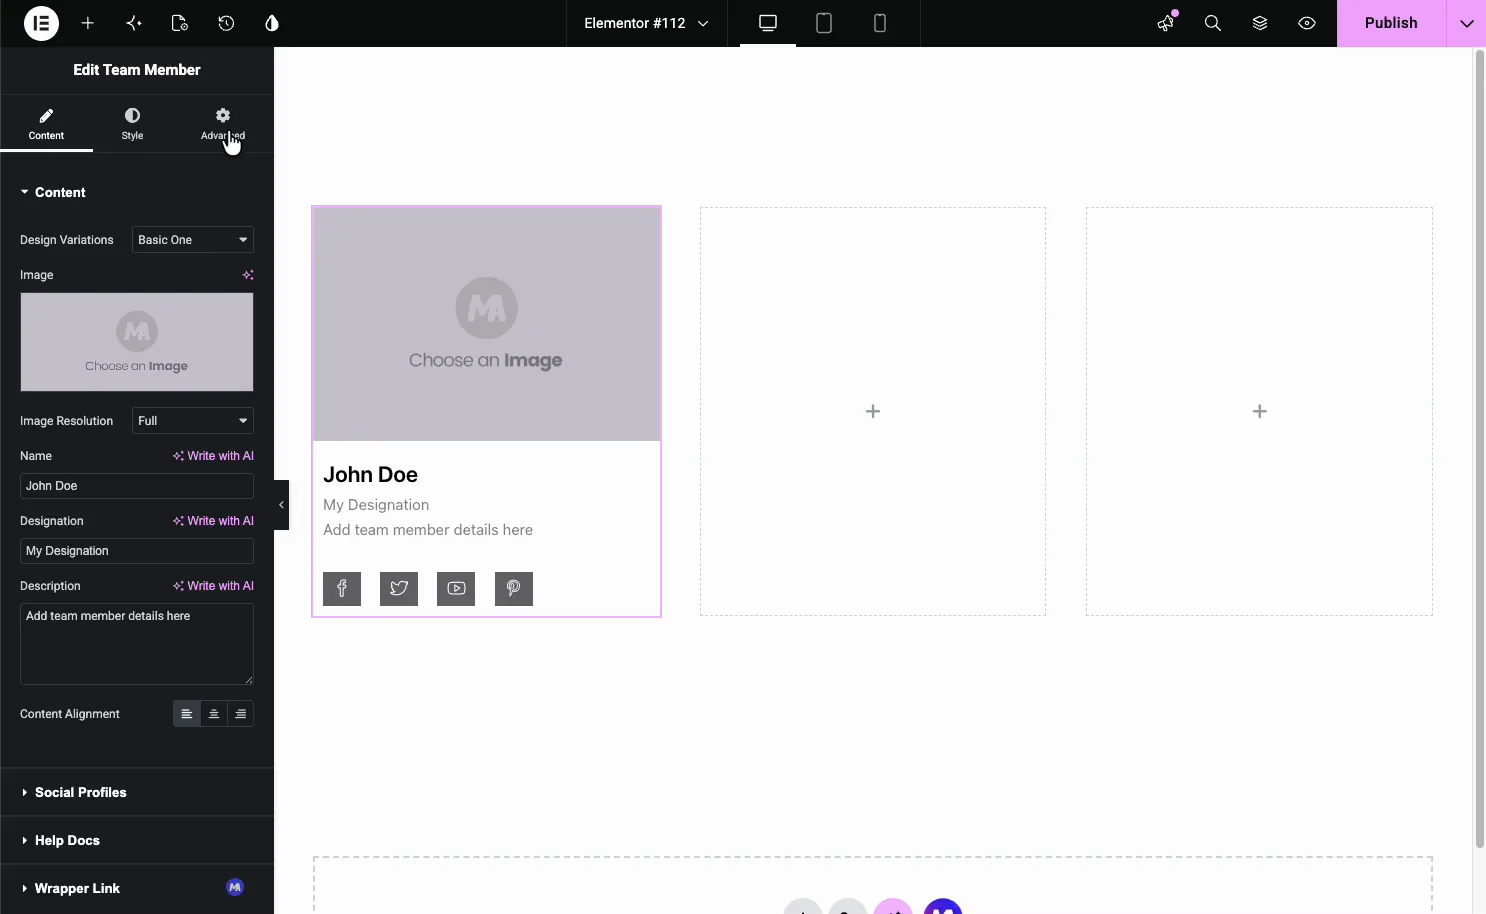
Task: Click My Designation text on canvas
Action: [376, 505]
